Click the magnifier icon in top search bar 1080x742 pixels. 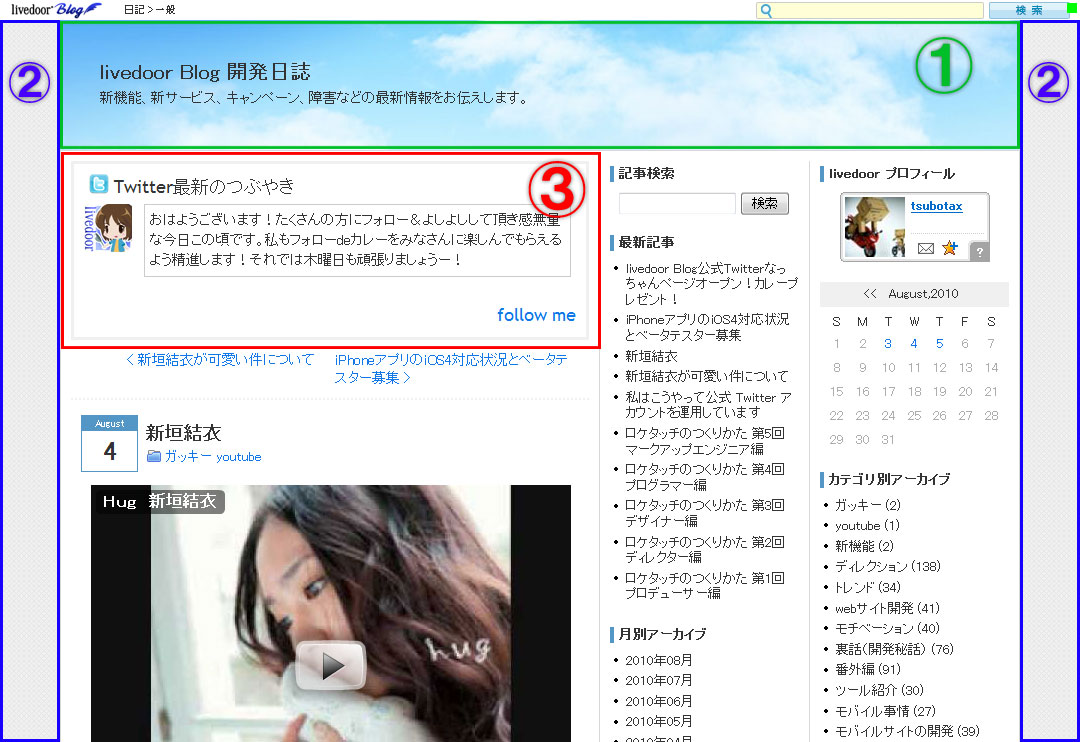(x=766, y=10)
